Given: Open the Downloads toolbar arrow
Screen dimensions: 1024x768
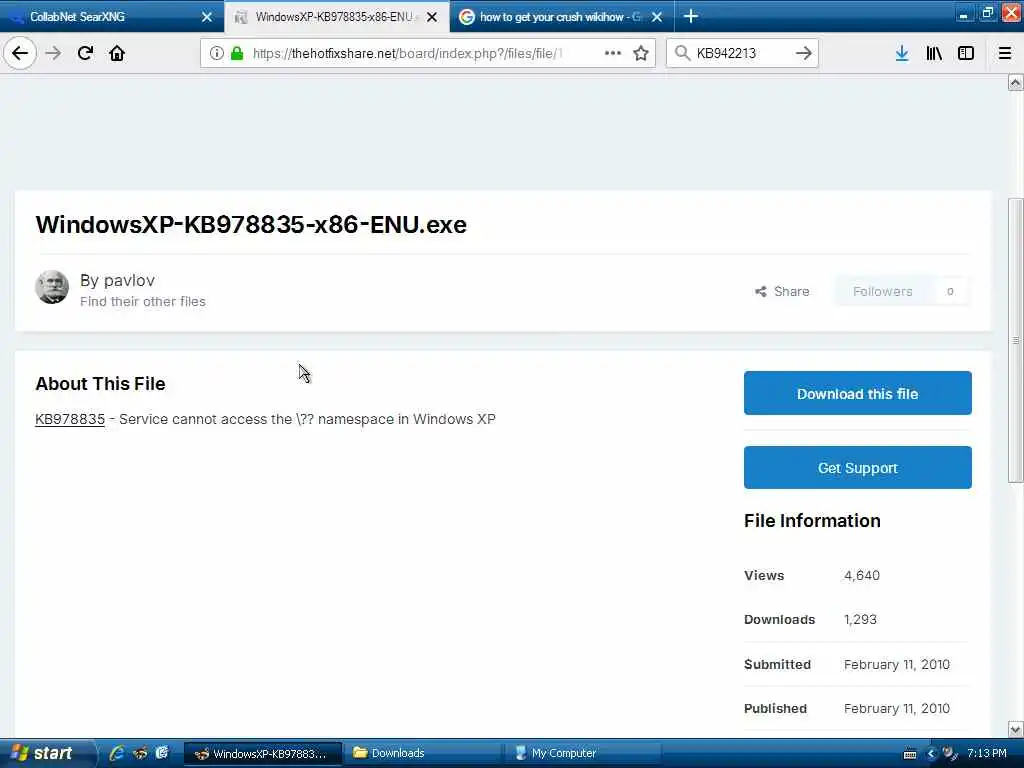Looking at the screenshot, I should [902, 53].
